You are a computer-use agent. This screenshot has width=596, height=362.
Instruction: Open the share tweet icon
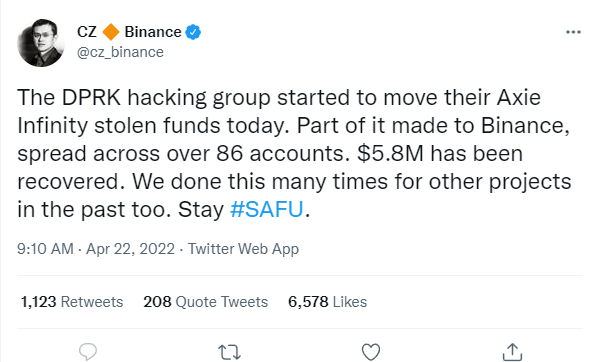coord(512,352)
